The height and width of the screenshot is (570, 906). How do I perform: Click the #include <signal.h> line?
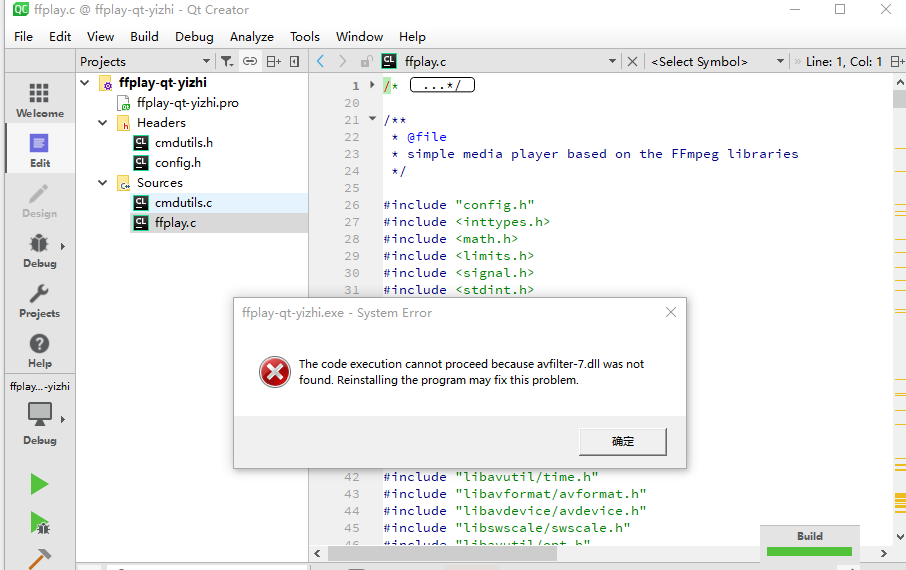(x=459, y=273)
